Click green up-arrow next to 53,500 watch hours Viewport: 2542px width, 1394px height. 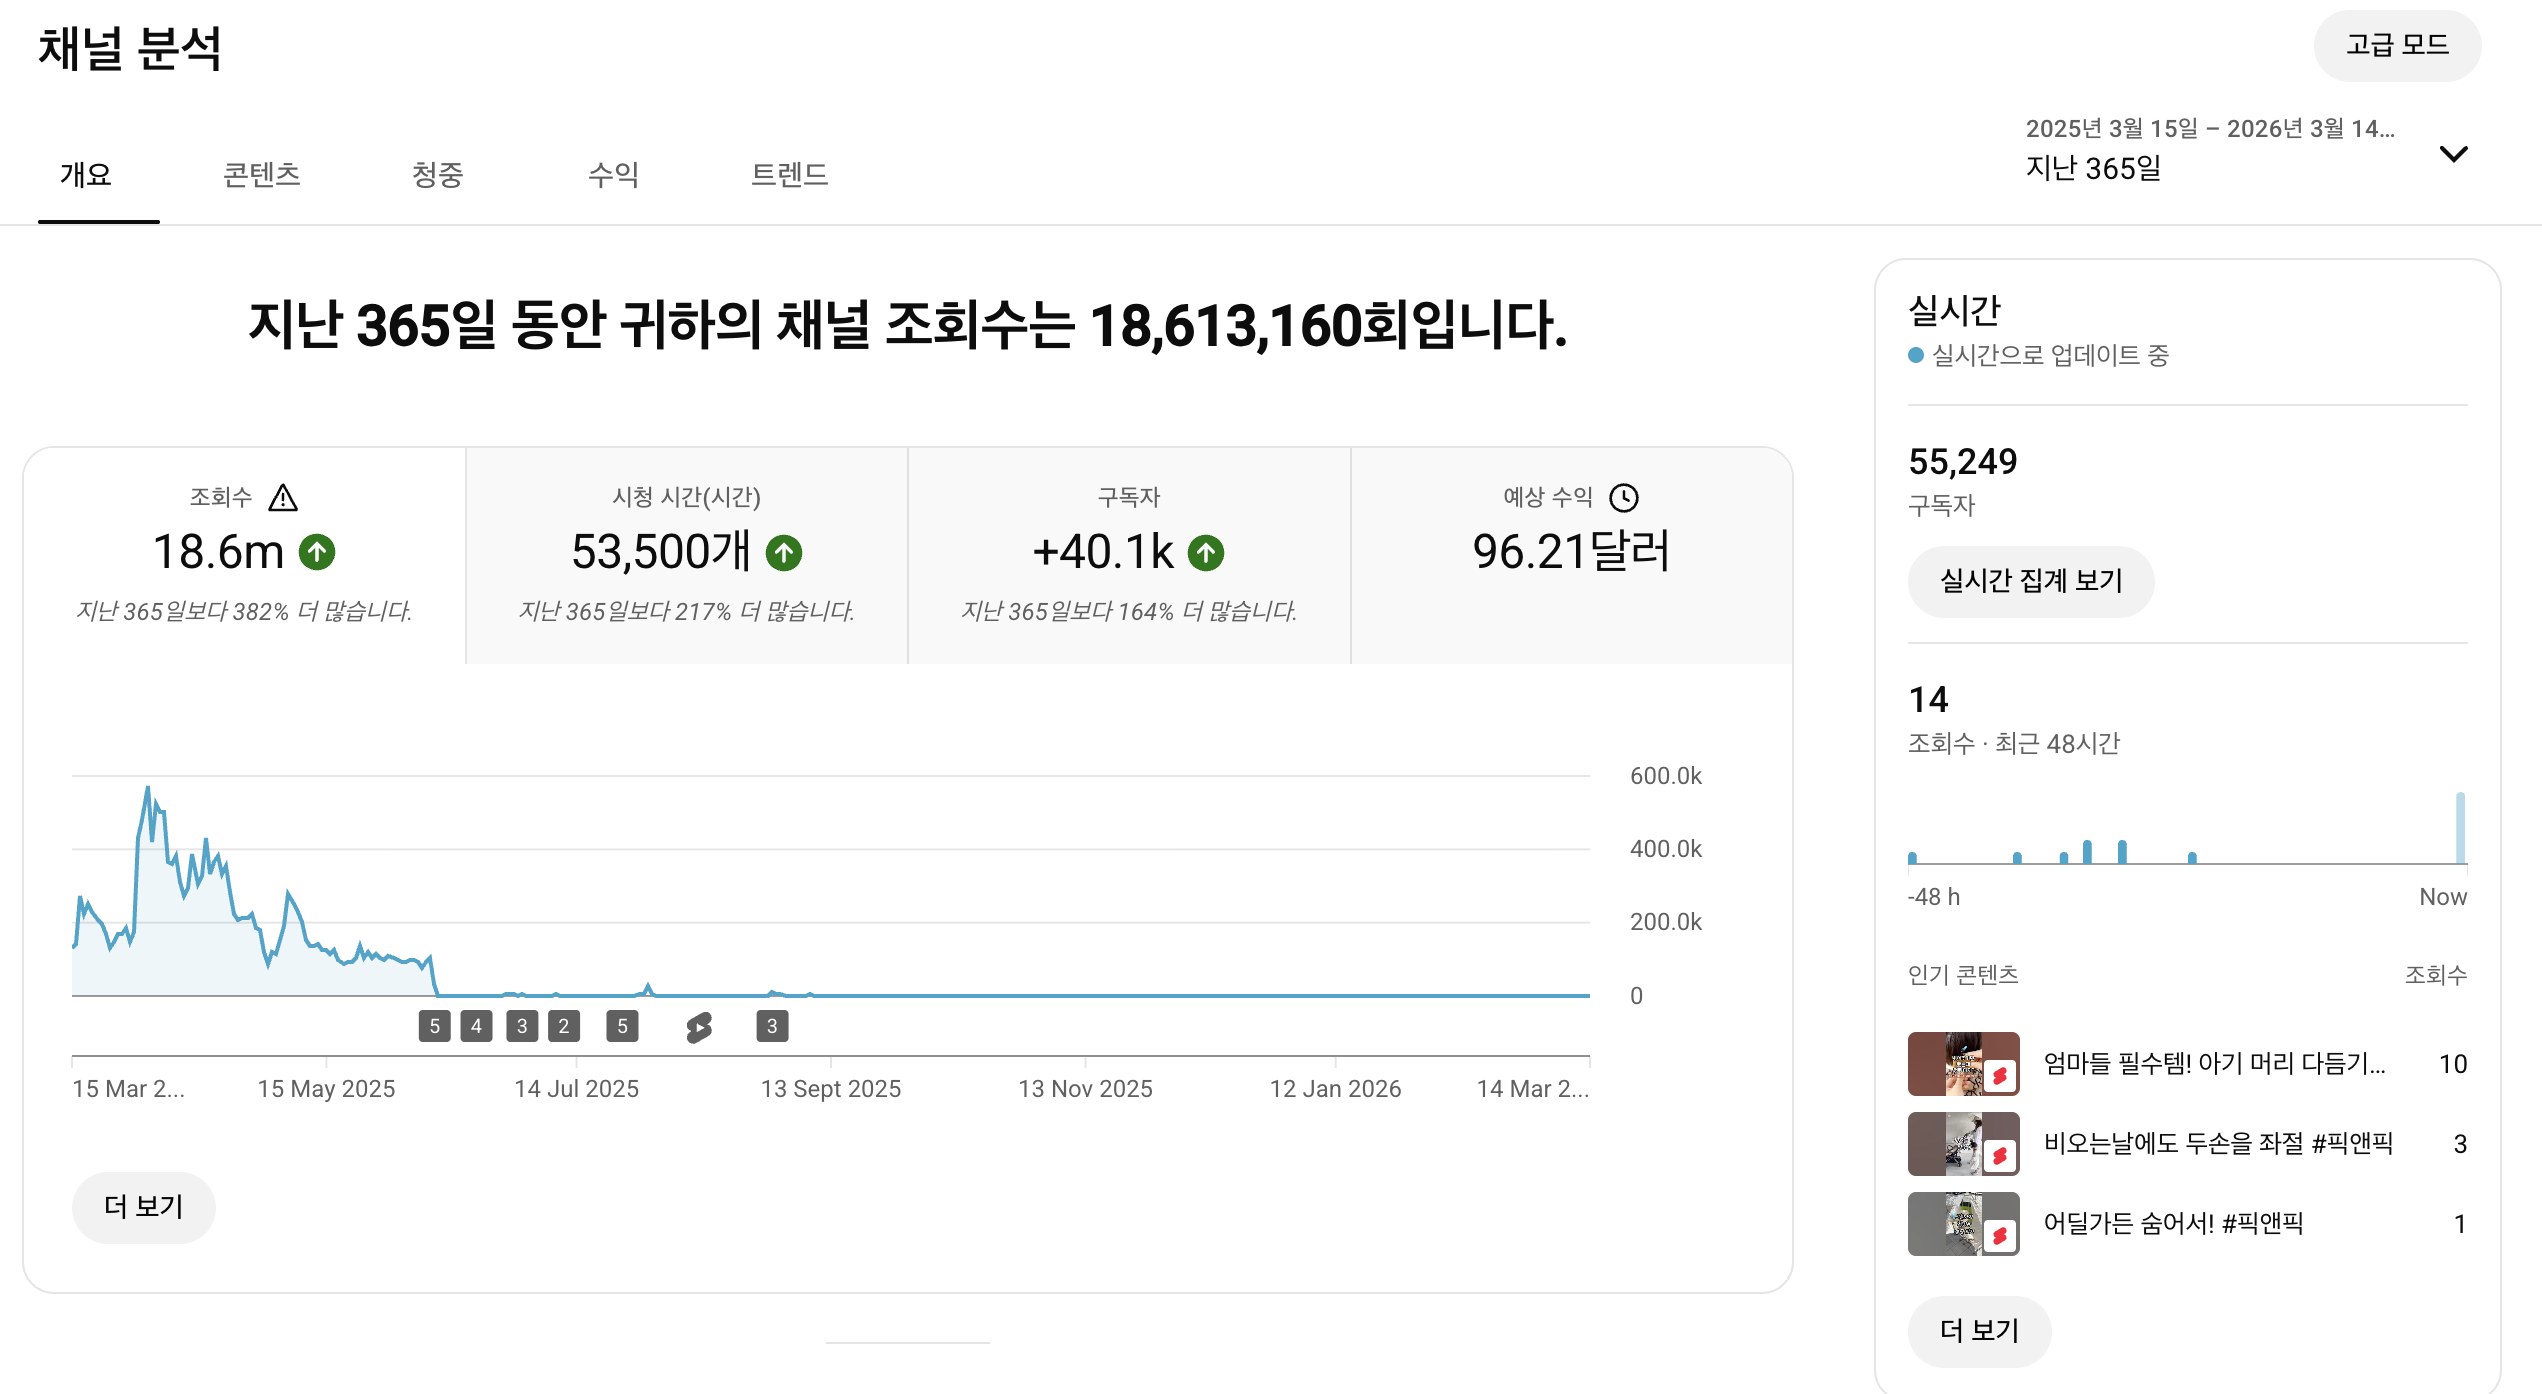pyautogui.click(x=784, y=552)
